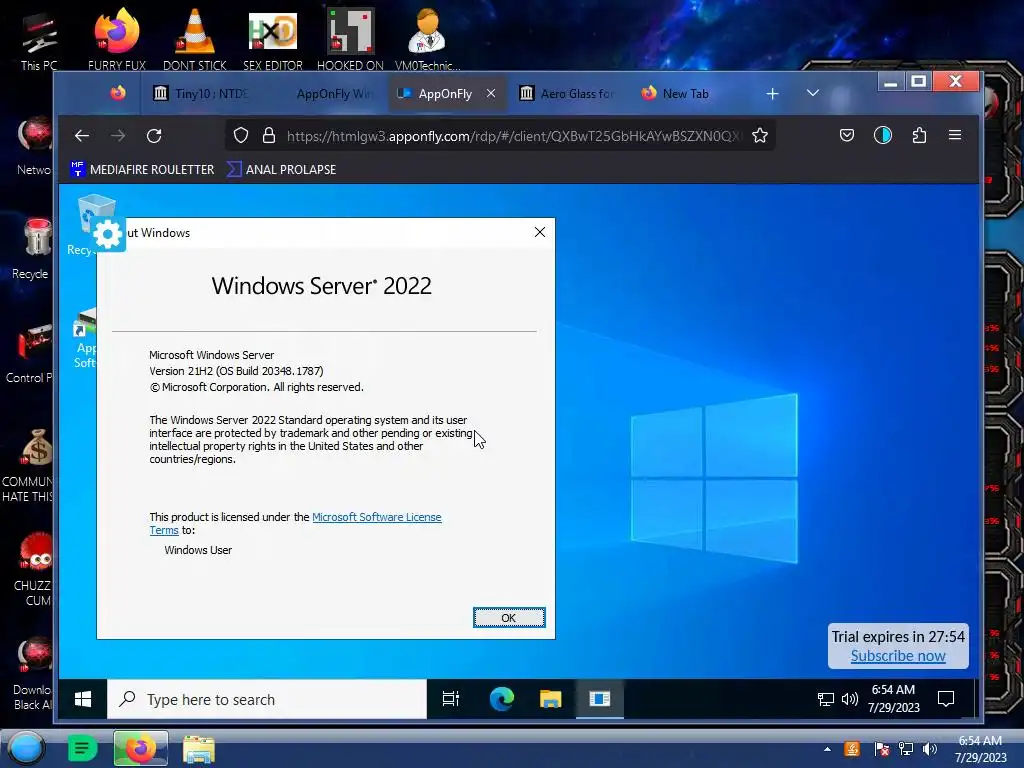Launch Microsoft Edge from remote taskbar

502,699
